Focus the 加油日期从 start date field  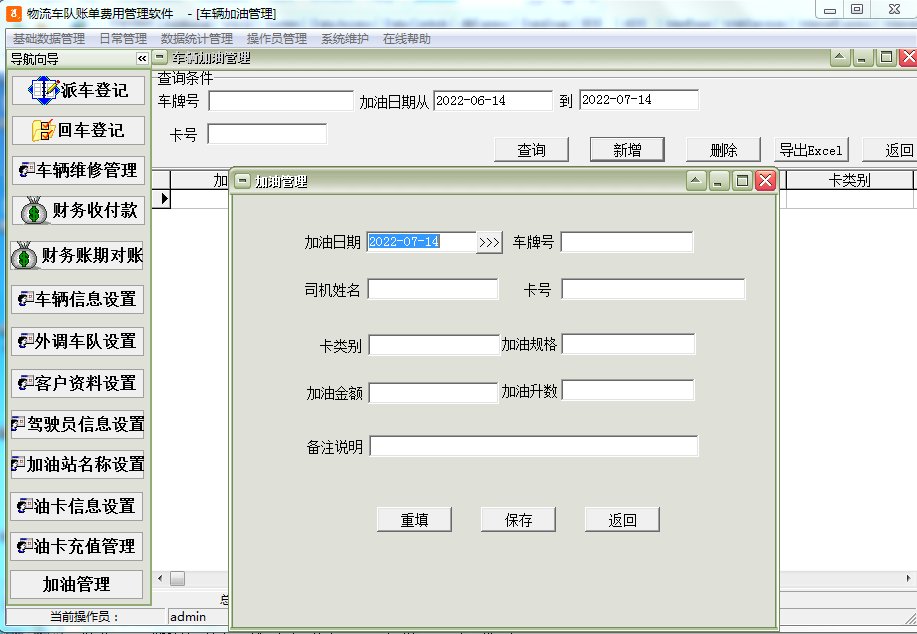(x=492, y=101)
